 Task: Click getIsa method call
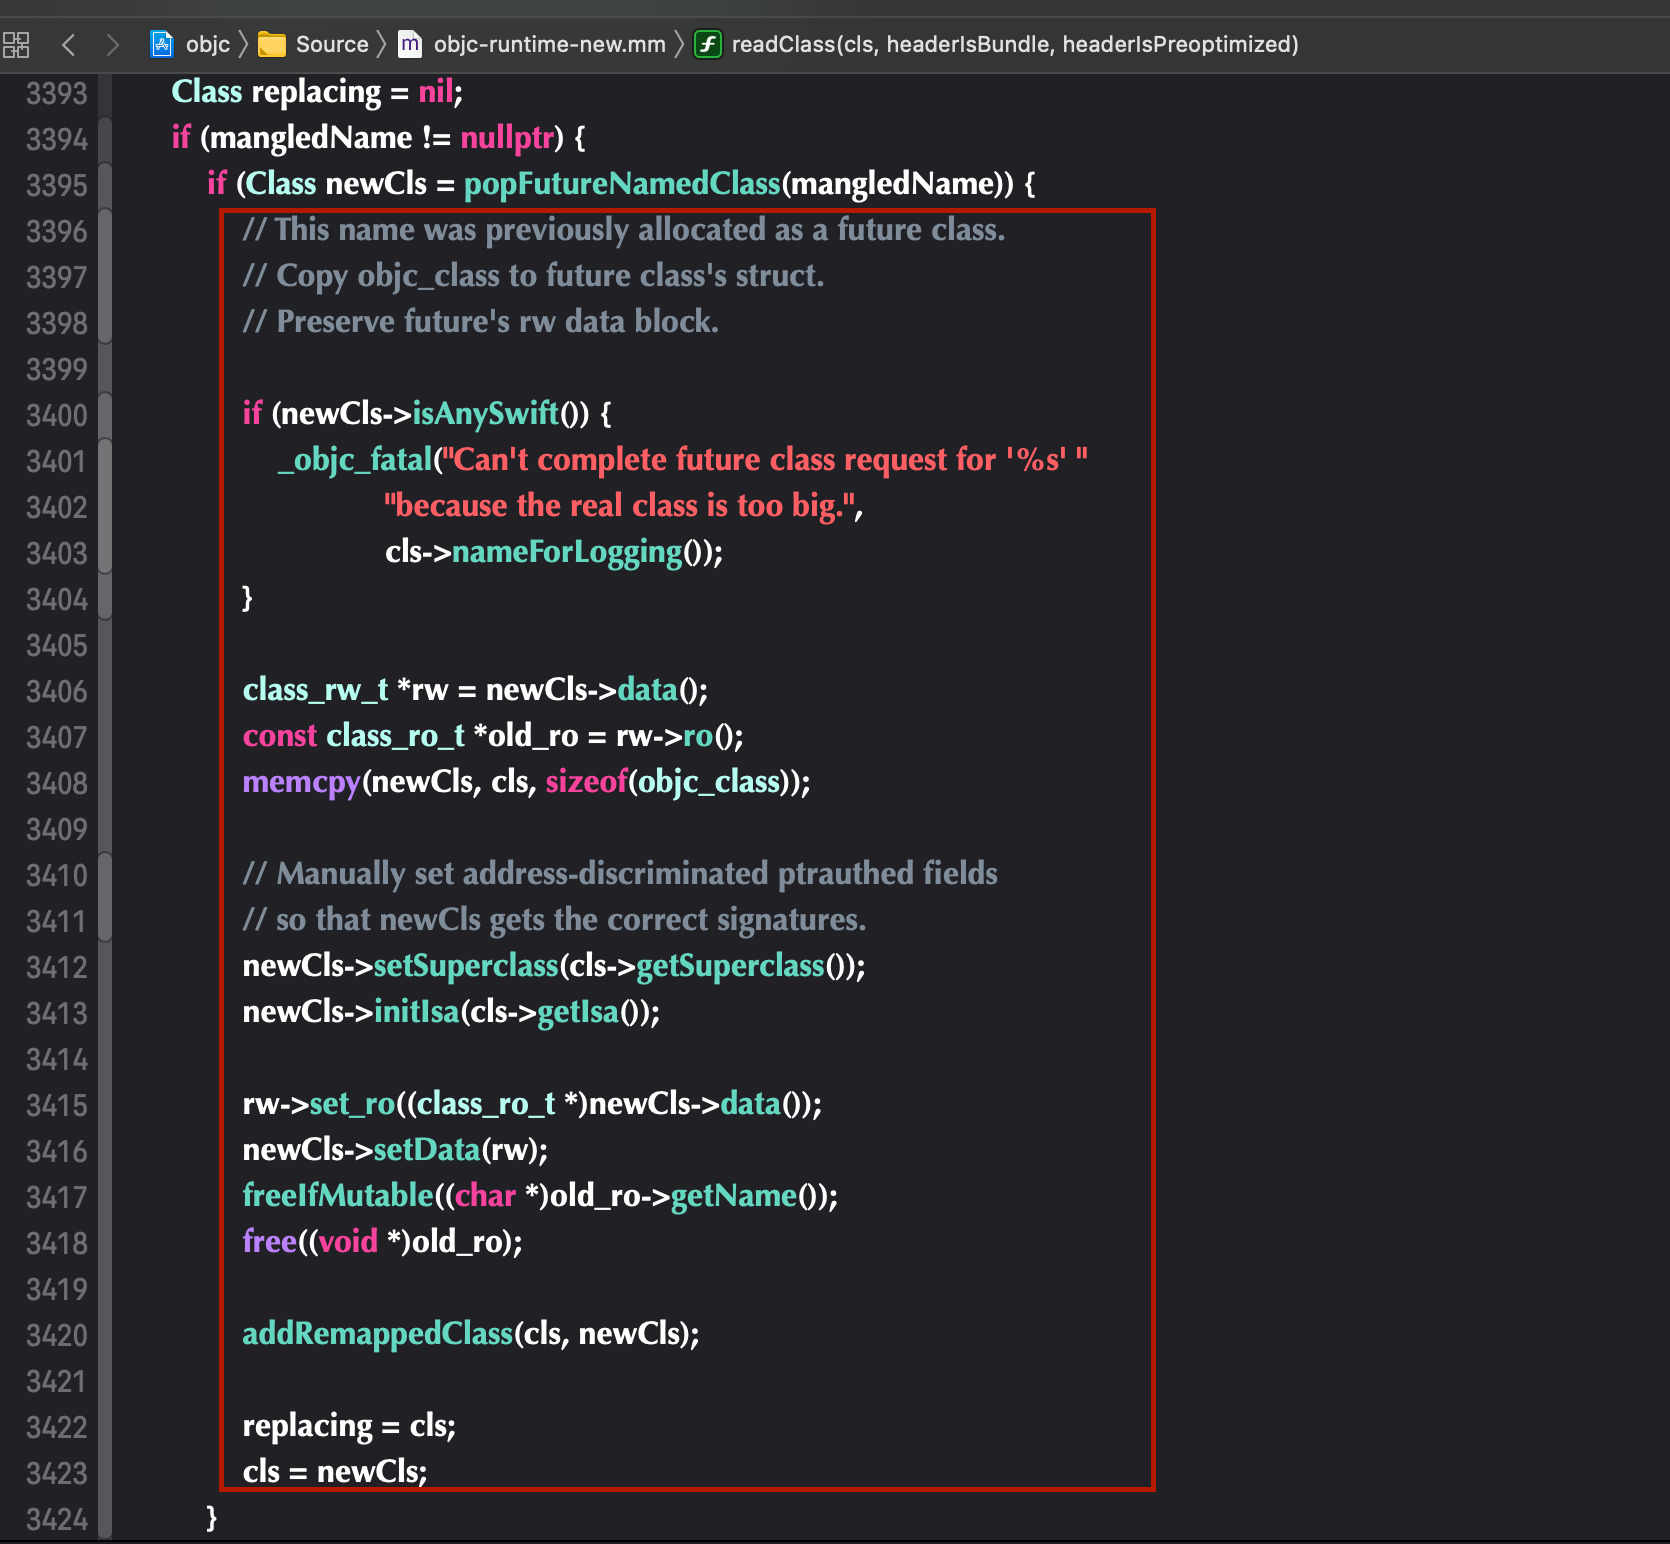point(579,1011)
